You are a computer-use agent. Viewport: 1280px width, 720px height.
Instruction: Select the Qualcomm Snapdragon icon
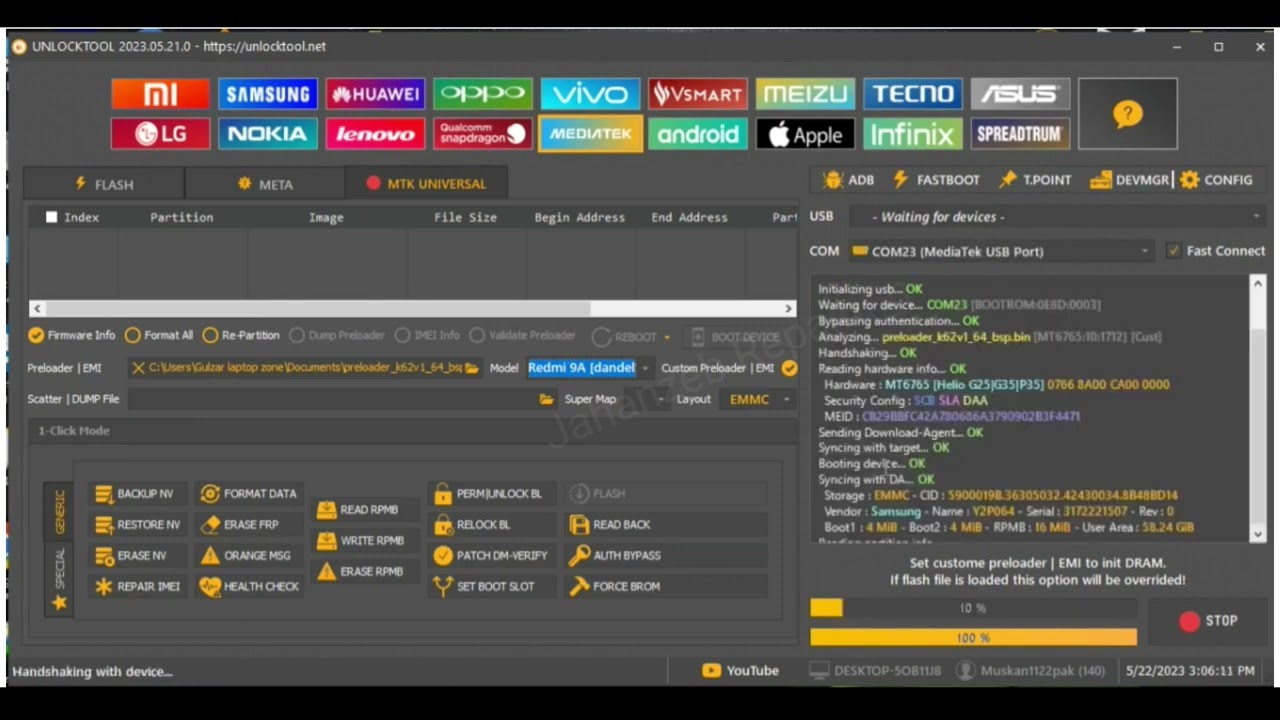[x=483, y=134]
